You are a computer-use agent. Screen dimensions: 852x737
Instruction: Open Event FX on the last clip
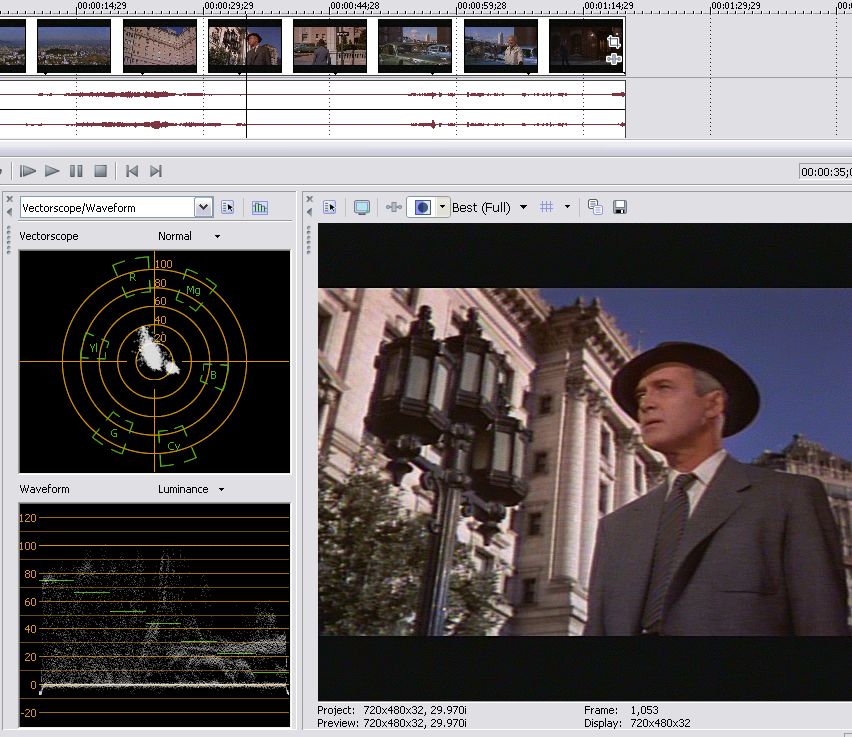[613, 59]
